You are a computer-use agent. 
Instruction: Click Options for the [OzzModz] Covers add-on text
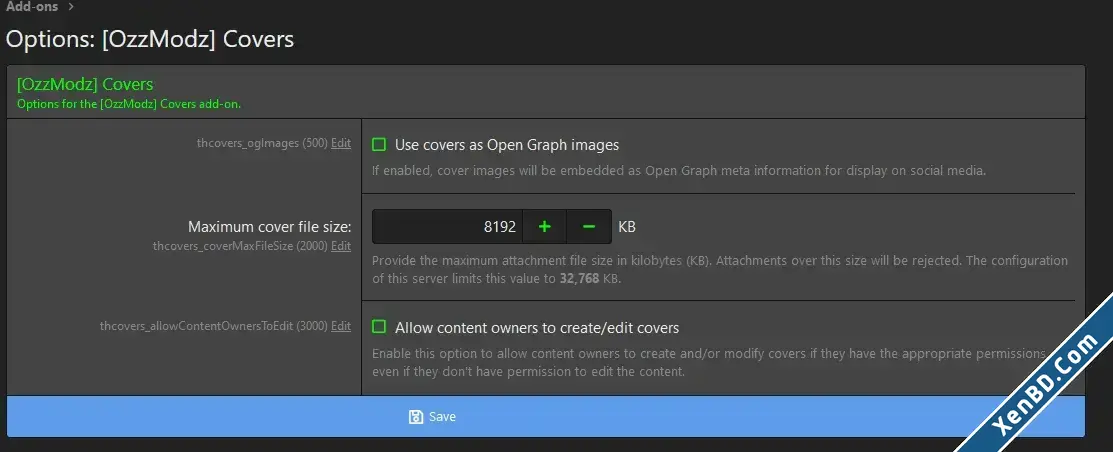128,104
